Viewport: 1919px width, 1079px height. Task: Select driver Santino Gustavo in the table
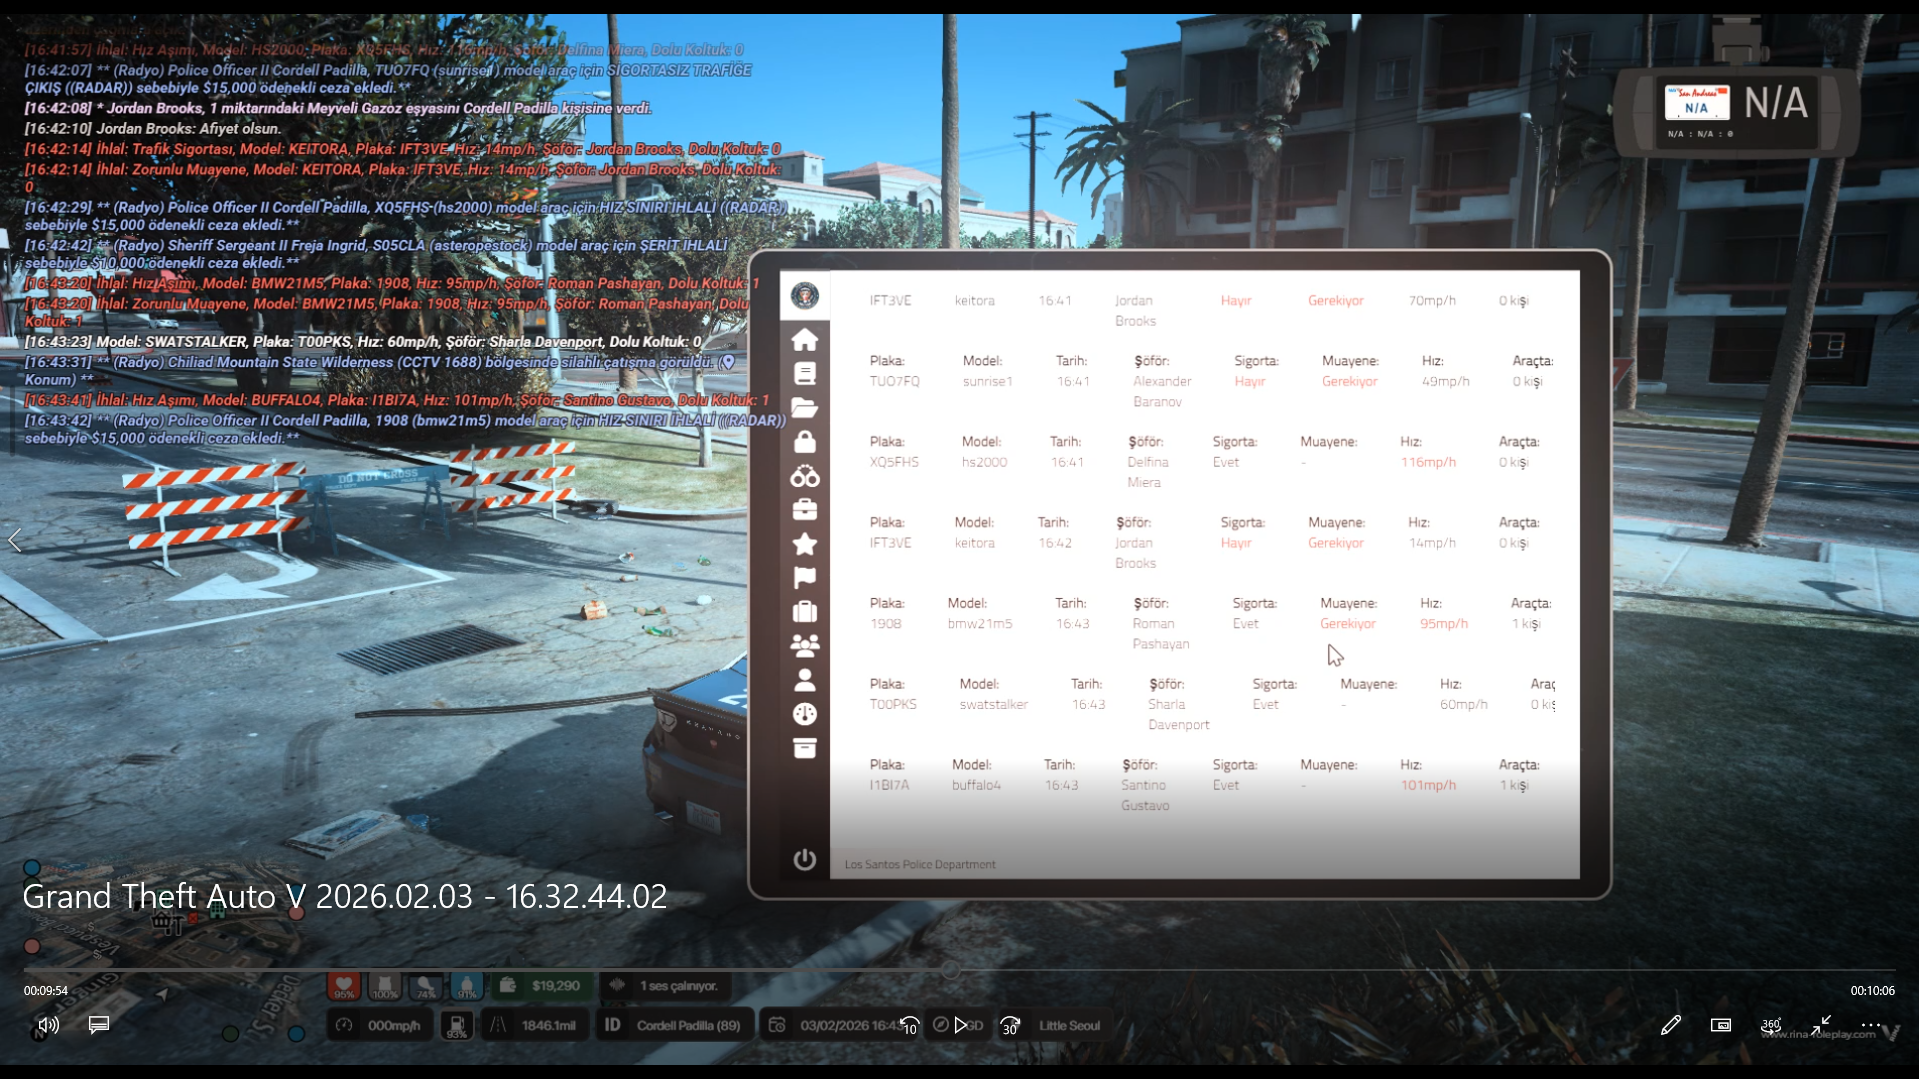click(1145, 796)
